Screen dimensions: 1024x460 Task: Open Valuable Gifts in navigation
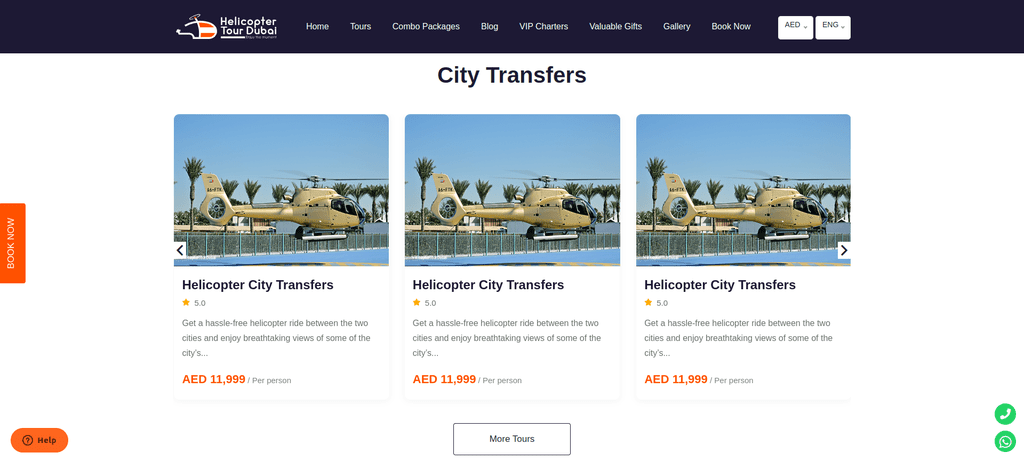pos(615,27)
